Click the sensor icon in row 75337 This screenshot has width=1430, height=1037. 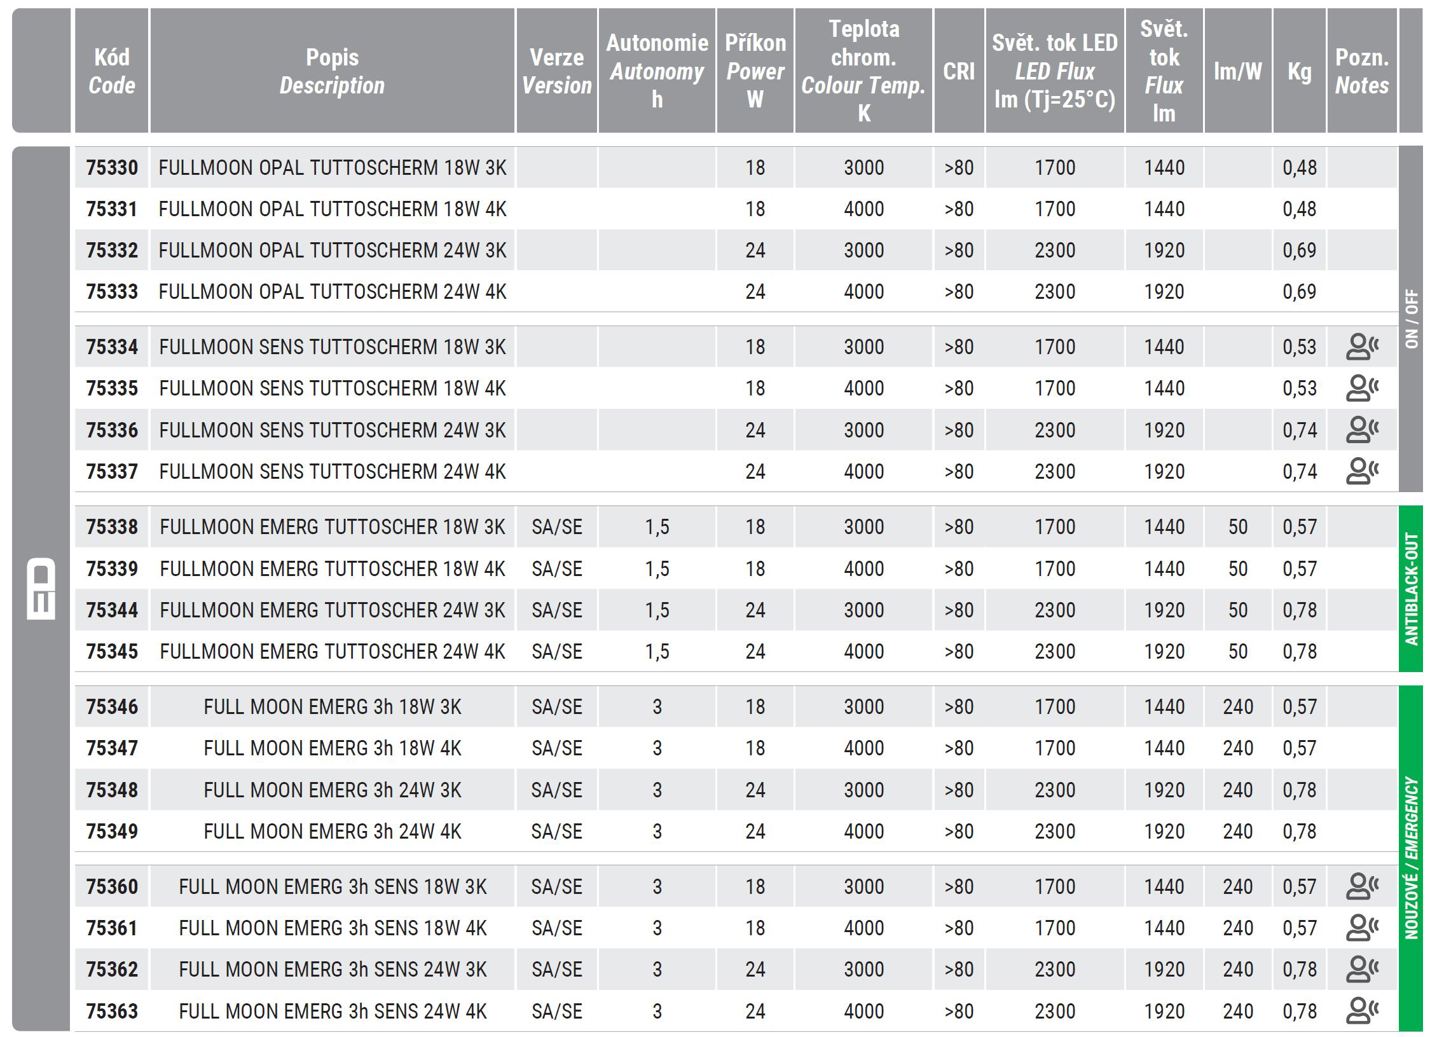[1362, 471]
